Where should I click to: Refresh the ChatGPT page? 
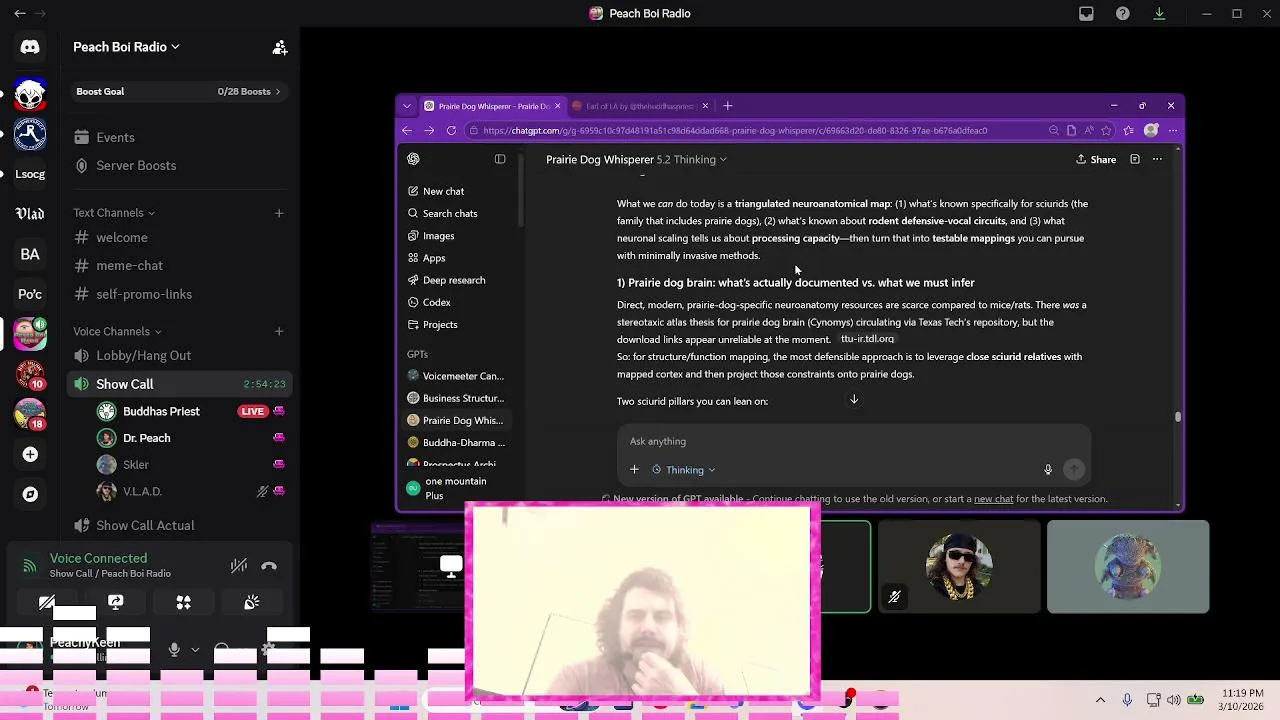click(x=451, y=130)
